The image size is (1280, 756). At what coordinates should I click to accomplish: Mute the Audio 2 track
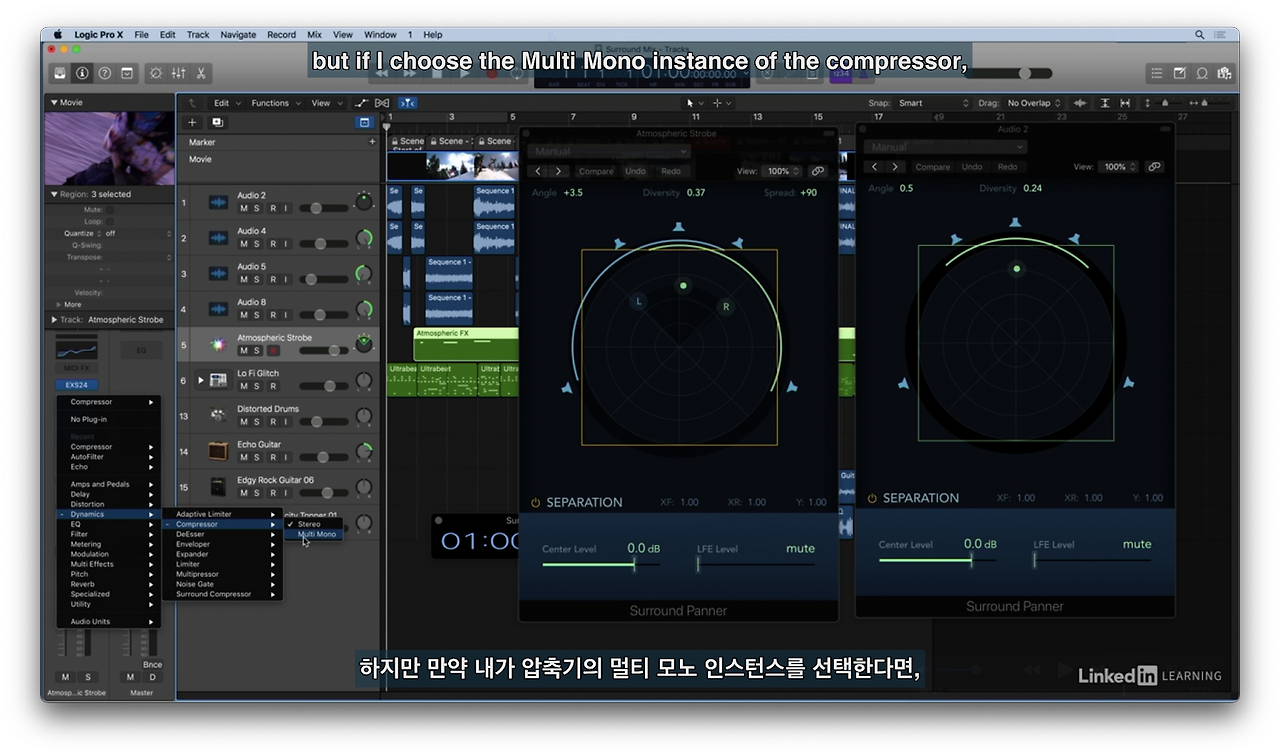244,208
